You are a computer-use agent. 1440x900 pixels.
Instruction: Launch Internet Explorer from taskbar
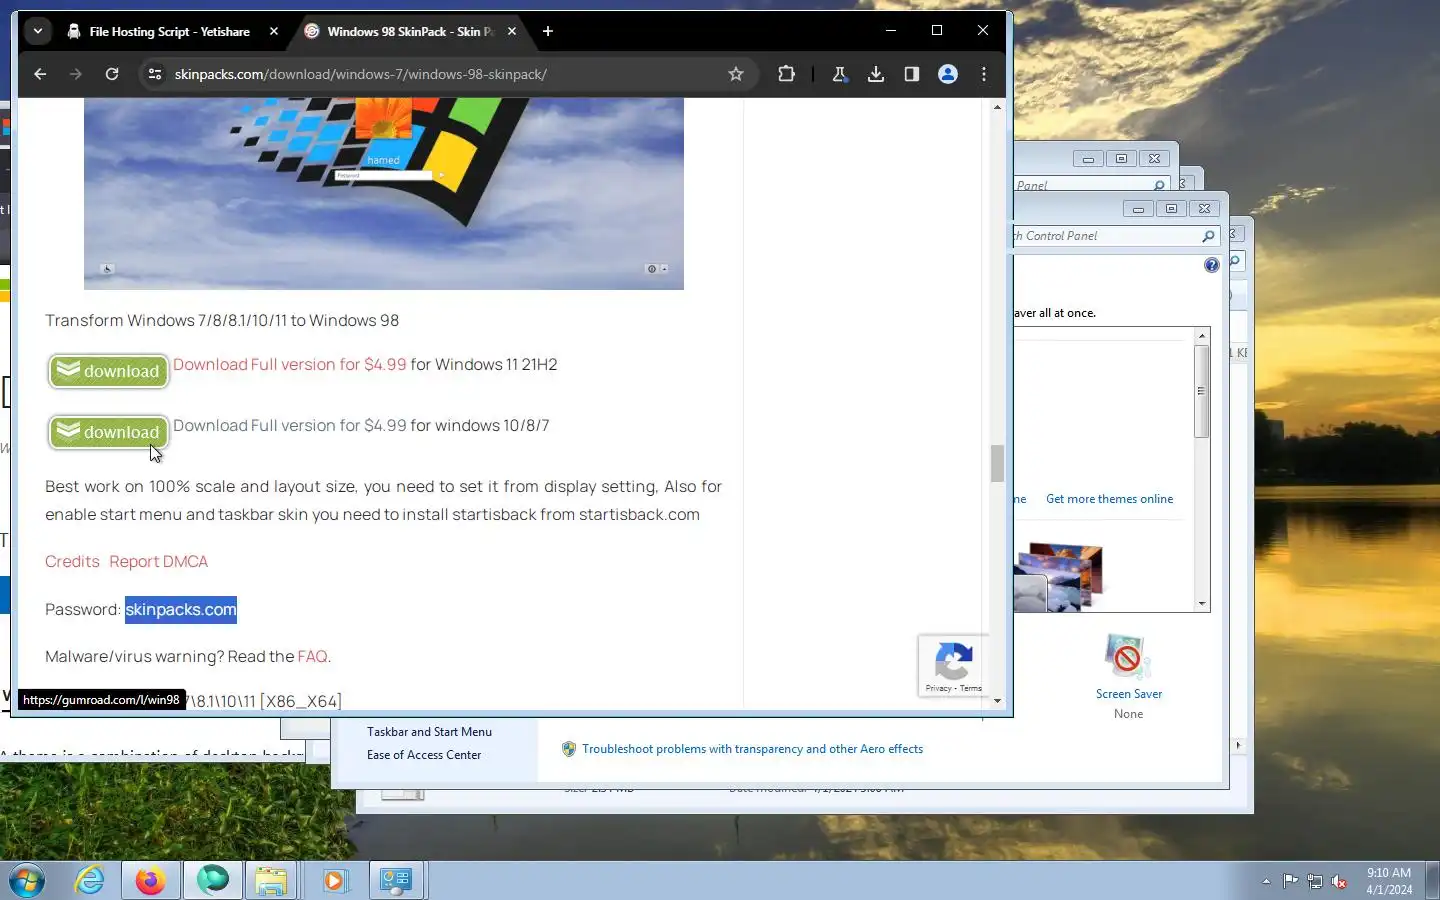pos(89,881)
